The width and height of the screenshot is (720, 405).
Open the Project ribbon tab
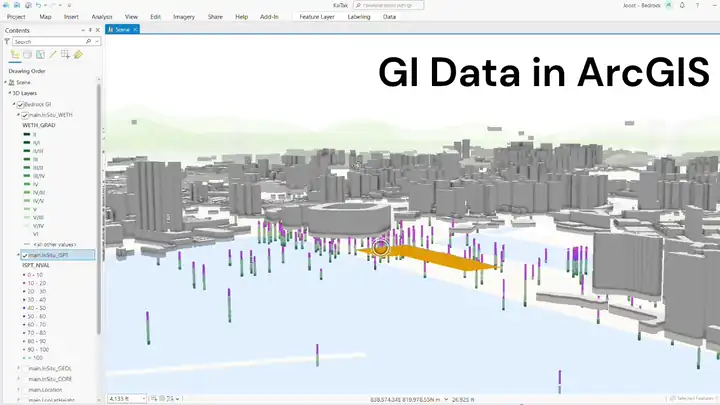tap(16, 17)
